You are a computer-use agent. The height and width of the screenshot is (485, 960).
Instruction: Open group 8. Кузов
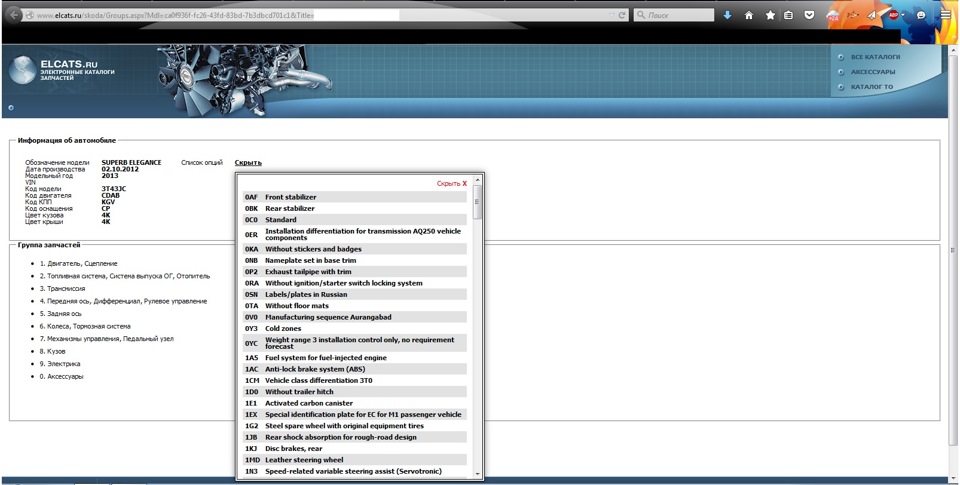(53, 352)
